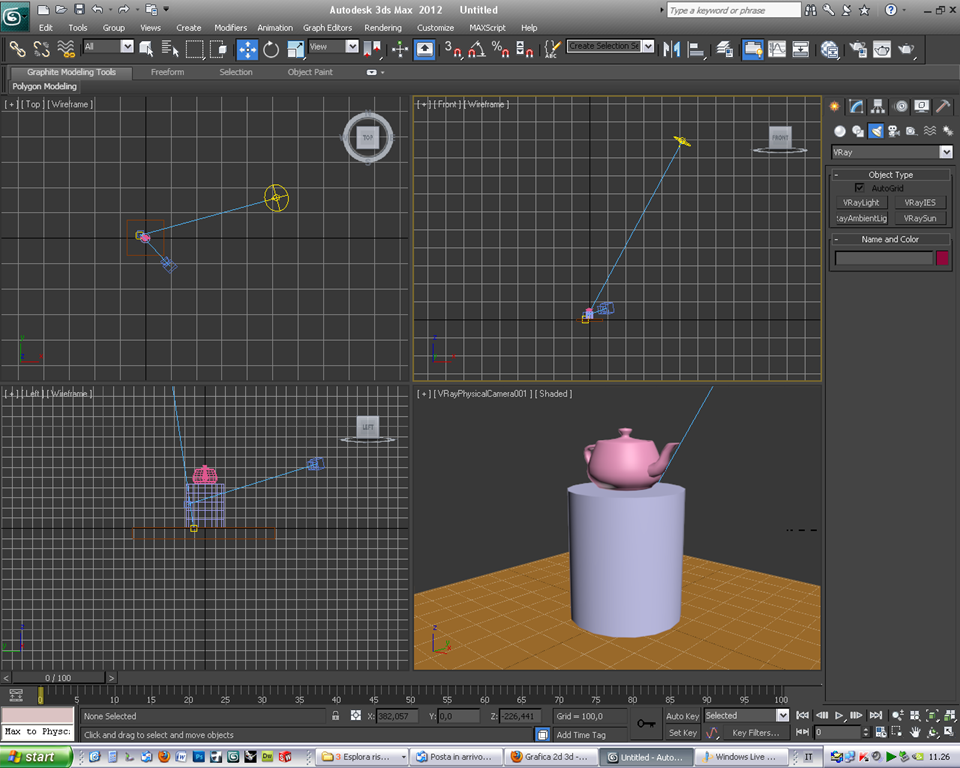Activate the Select and Rotate tool

(271, 49)
